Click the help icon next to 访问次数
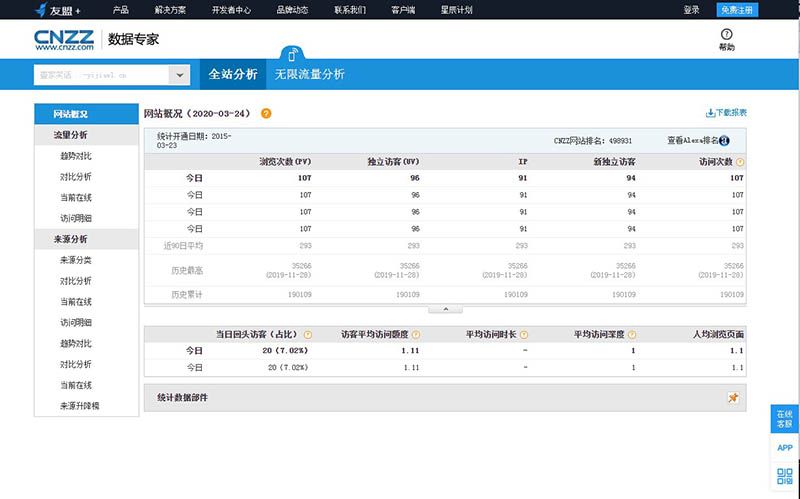Image resolution: width=800 pixels, height=499 pixels. [x=740, y=162]
